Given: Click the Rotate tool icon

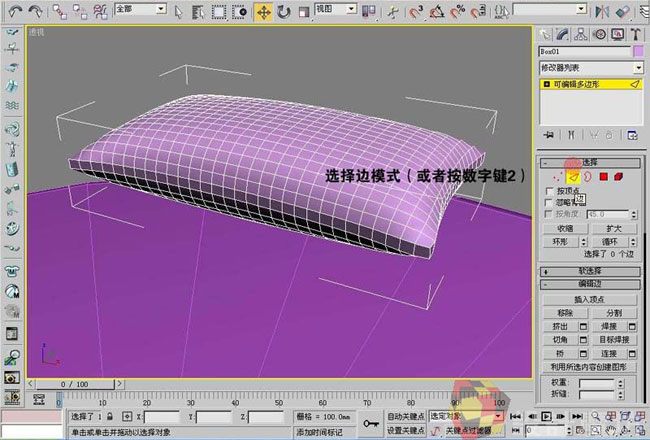Looking at the screenshot, I should tap(284, 12).
